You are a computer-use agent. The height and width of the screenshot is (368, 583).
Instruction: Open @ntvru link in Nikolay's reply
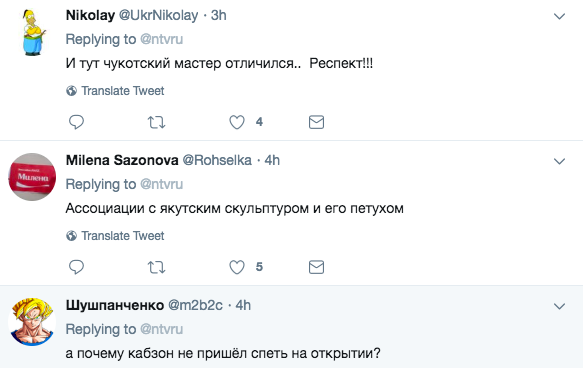coord(162,39)
